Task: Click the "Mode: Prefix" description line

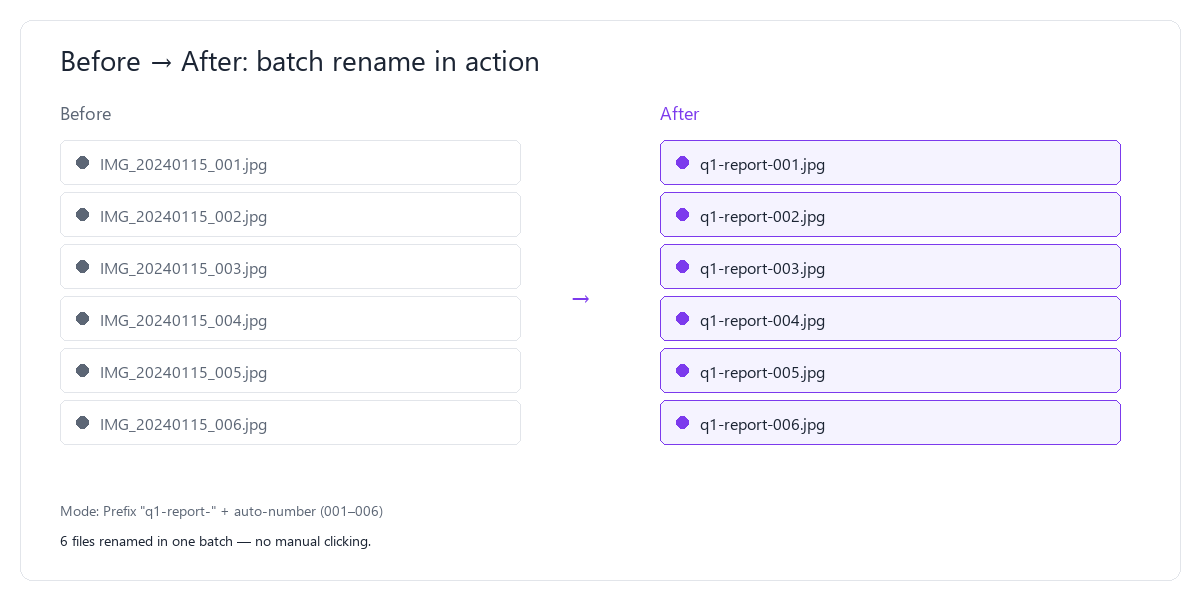Action: click(x=221, y=511)
